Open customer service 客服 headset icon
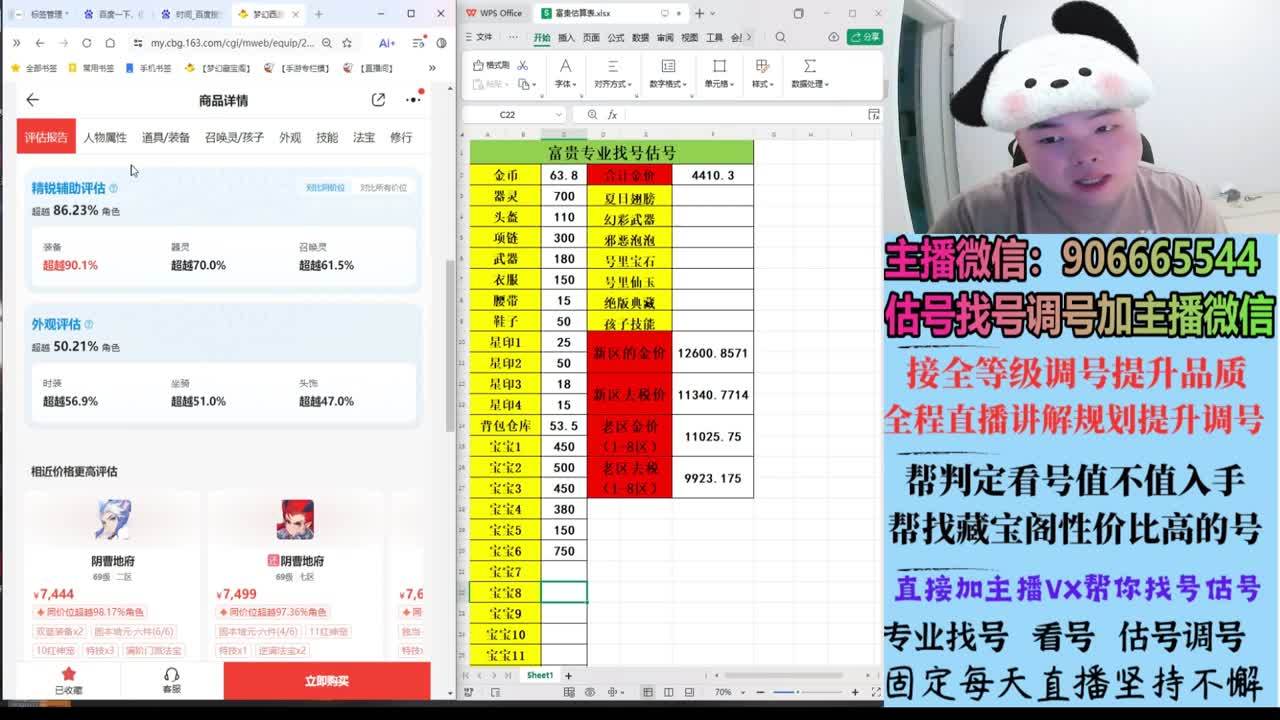This screenshot has width=1280, height=720. 172,675
